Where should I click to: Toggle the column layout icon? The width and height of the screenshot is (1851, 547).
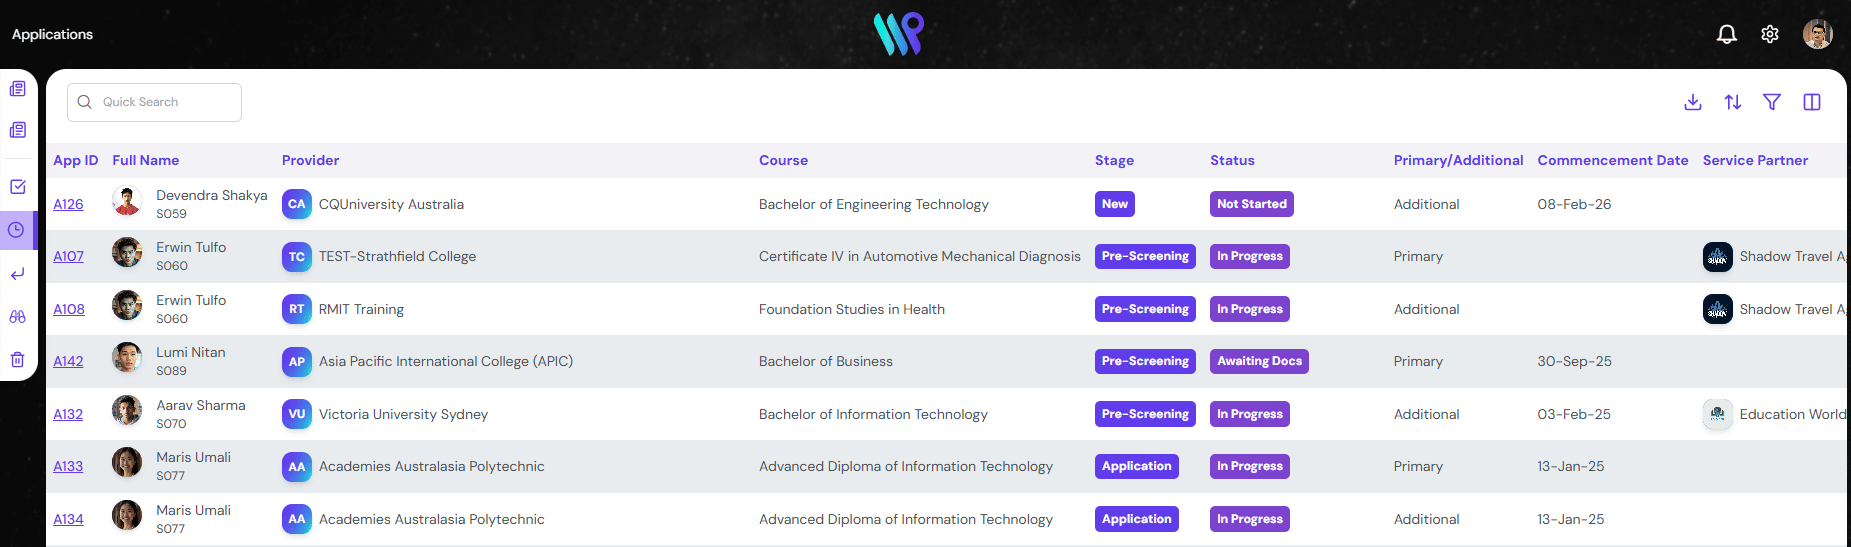(x=1812, y=102)
